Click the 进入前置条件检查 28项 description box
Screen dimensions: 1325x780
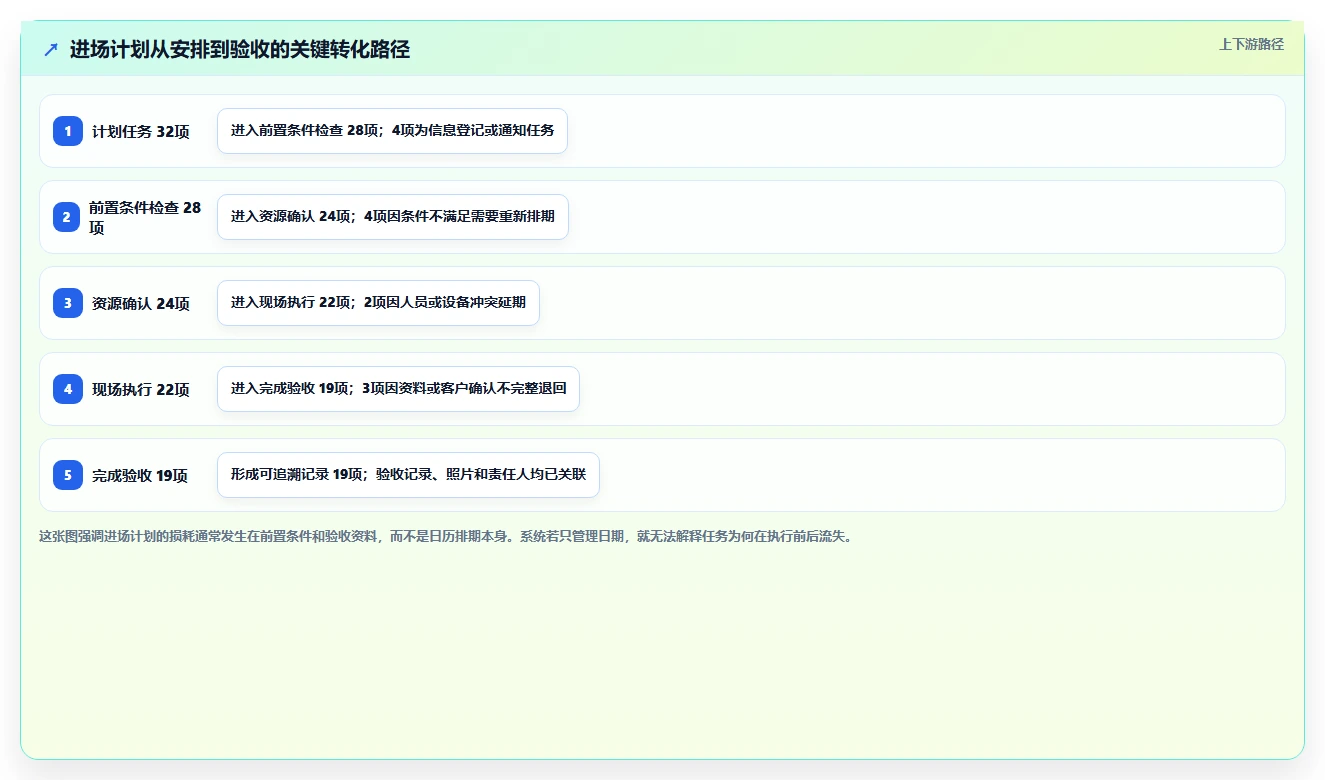392,131
